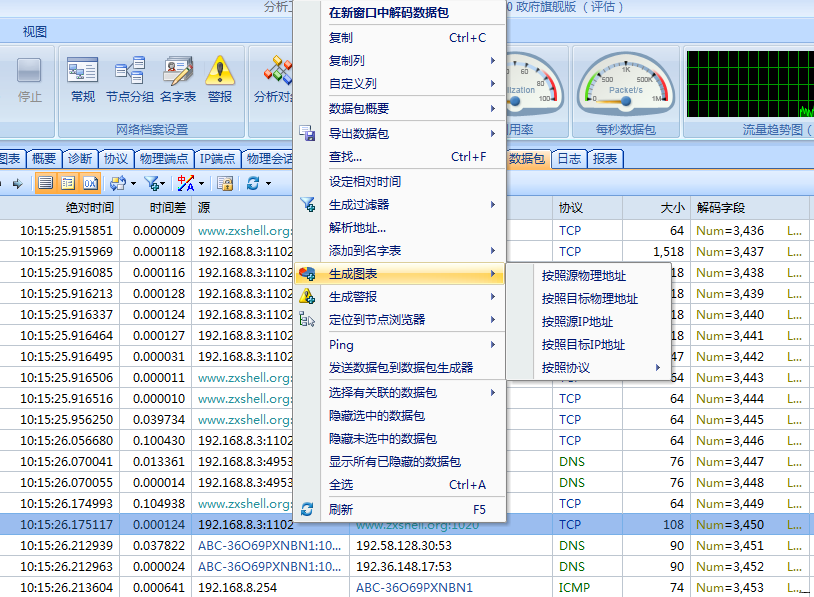This screenshot has width=814, height=597.
Task: Click the 停止 stop capture button
Action: pos(29,80)
